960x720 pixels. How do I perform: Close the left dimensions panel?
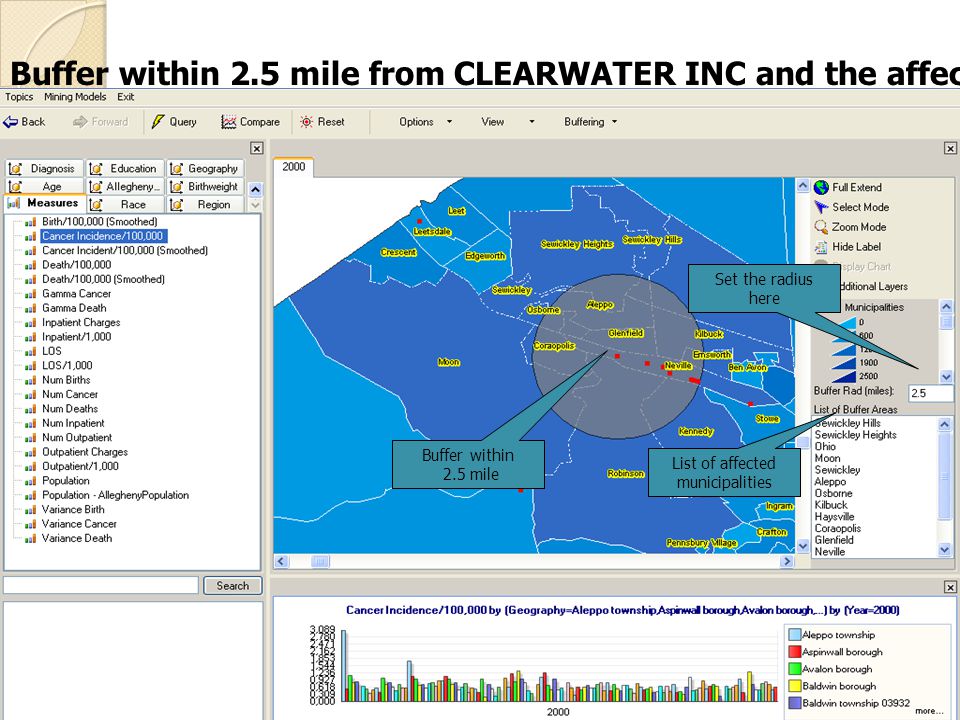coord(257,148)
